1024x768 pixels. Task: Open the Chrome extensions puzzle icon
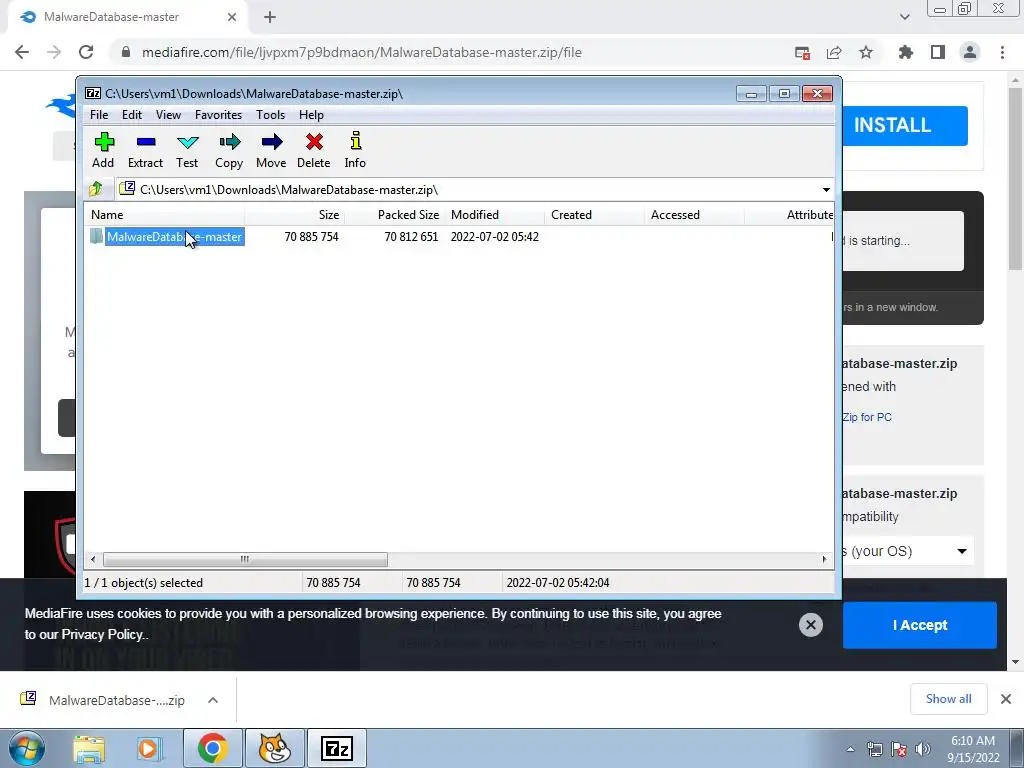(906, 52)
